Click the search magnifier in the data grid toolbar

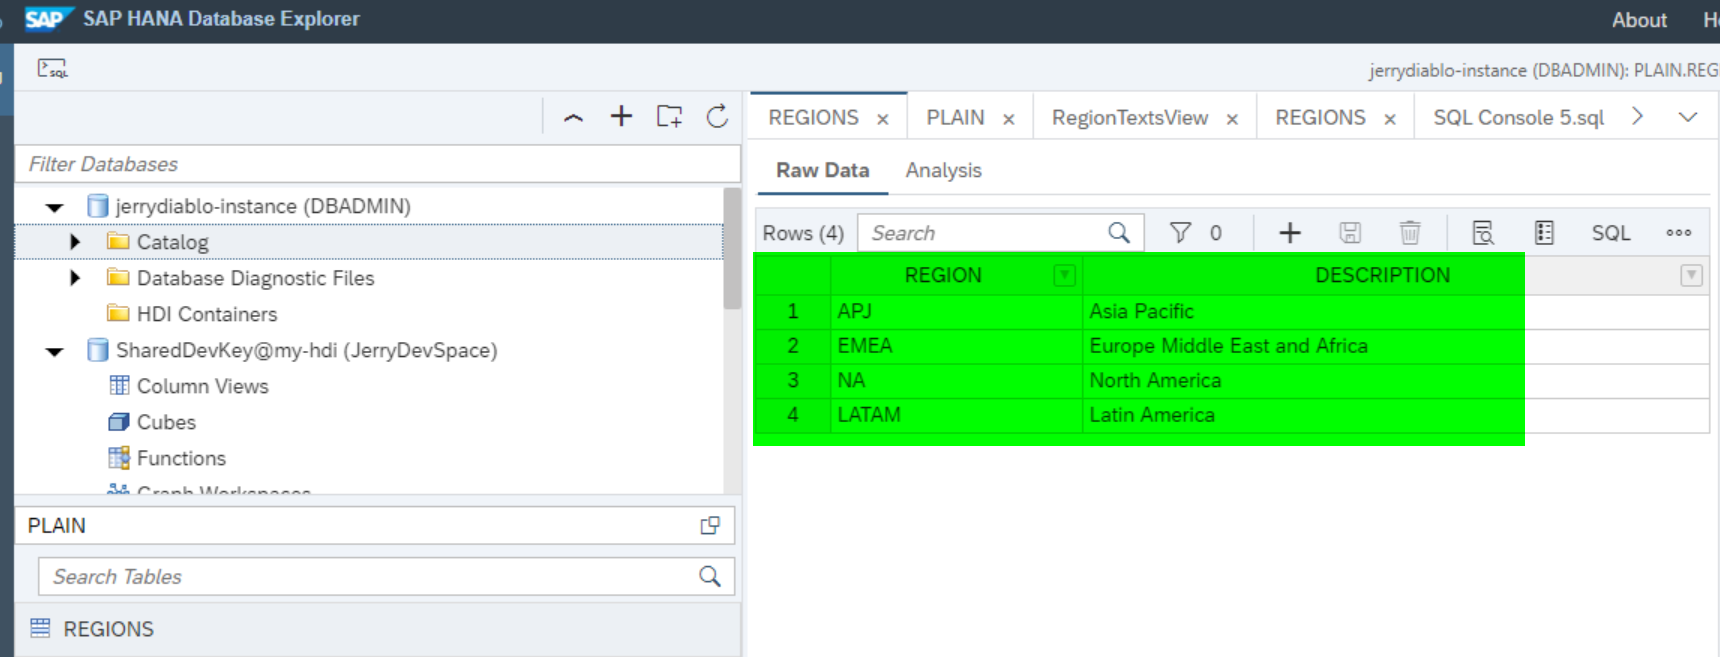1119,233
